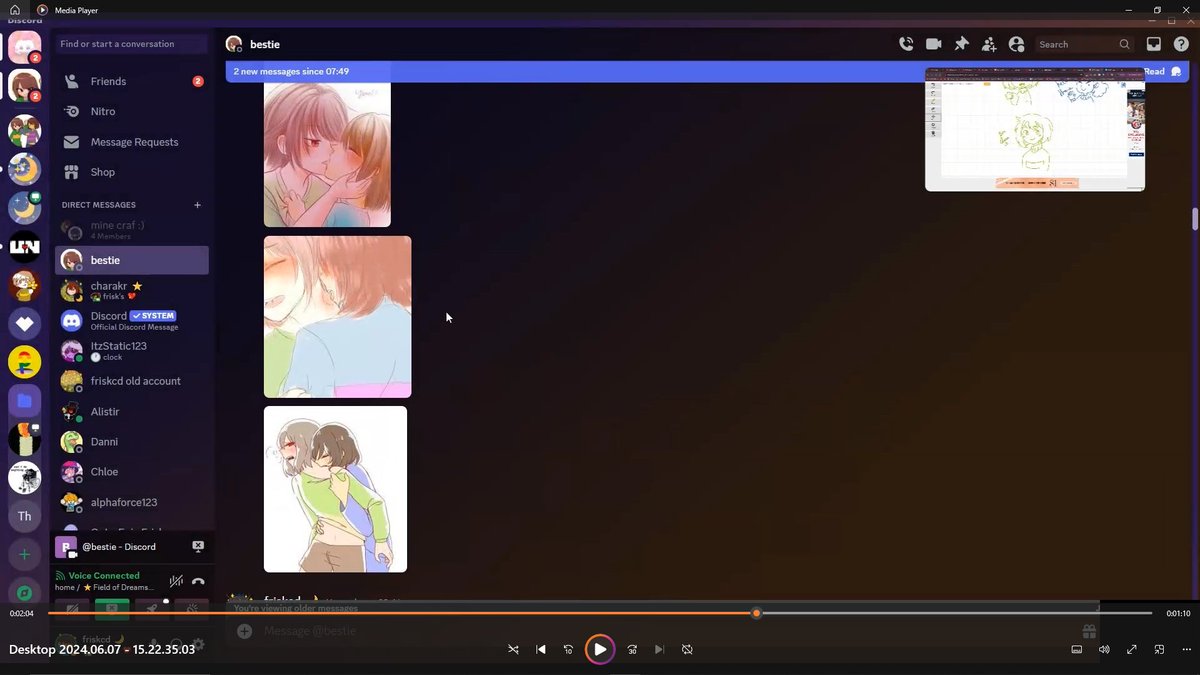
Task: Skip forward 30 seconds
Action: pyautogui.click(x=632, y=649)
